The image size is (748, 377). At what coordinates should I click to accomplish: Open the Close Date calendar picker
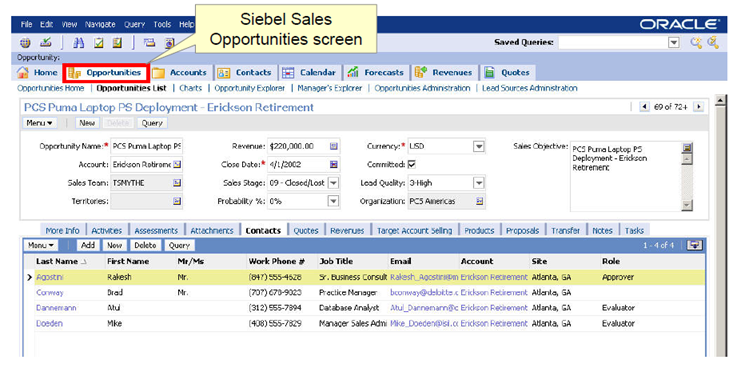click(x=333, y=165)
